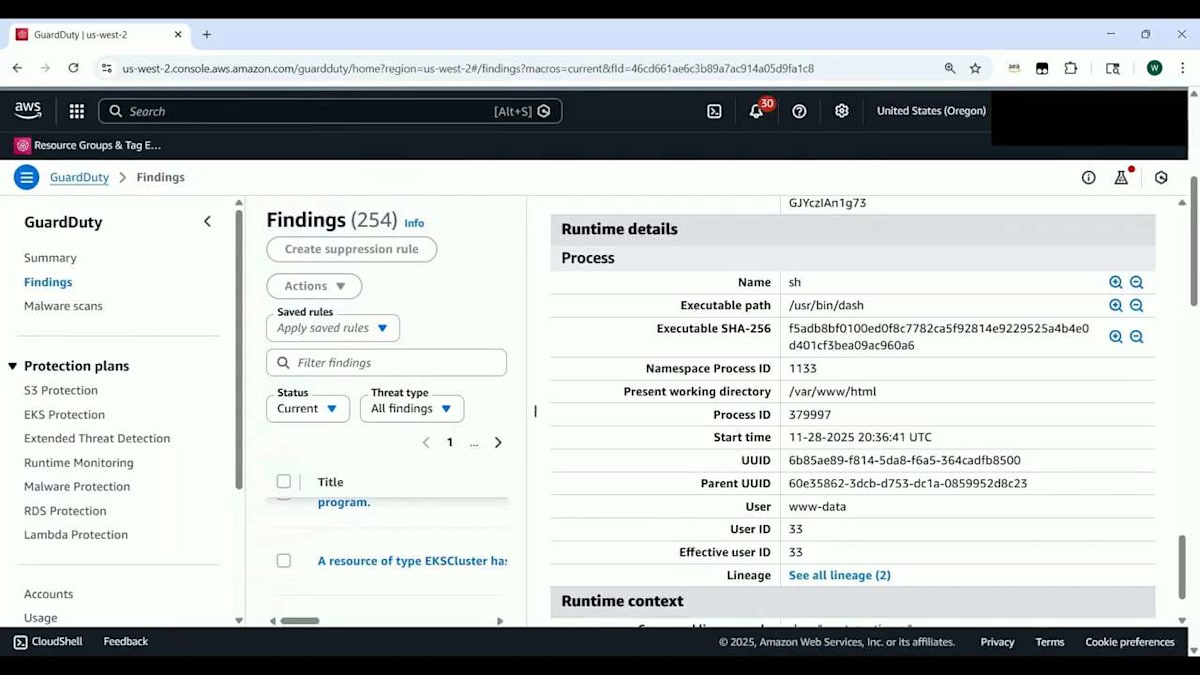The height and width of the screenshot is (675, 1200).
Task: Open the browser profile avatar W
Action: click(x=1154, y=68)
